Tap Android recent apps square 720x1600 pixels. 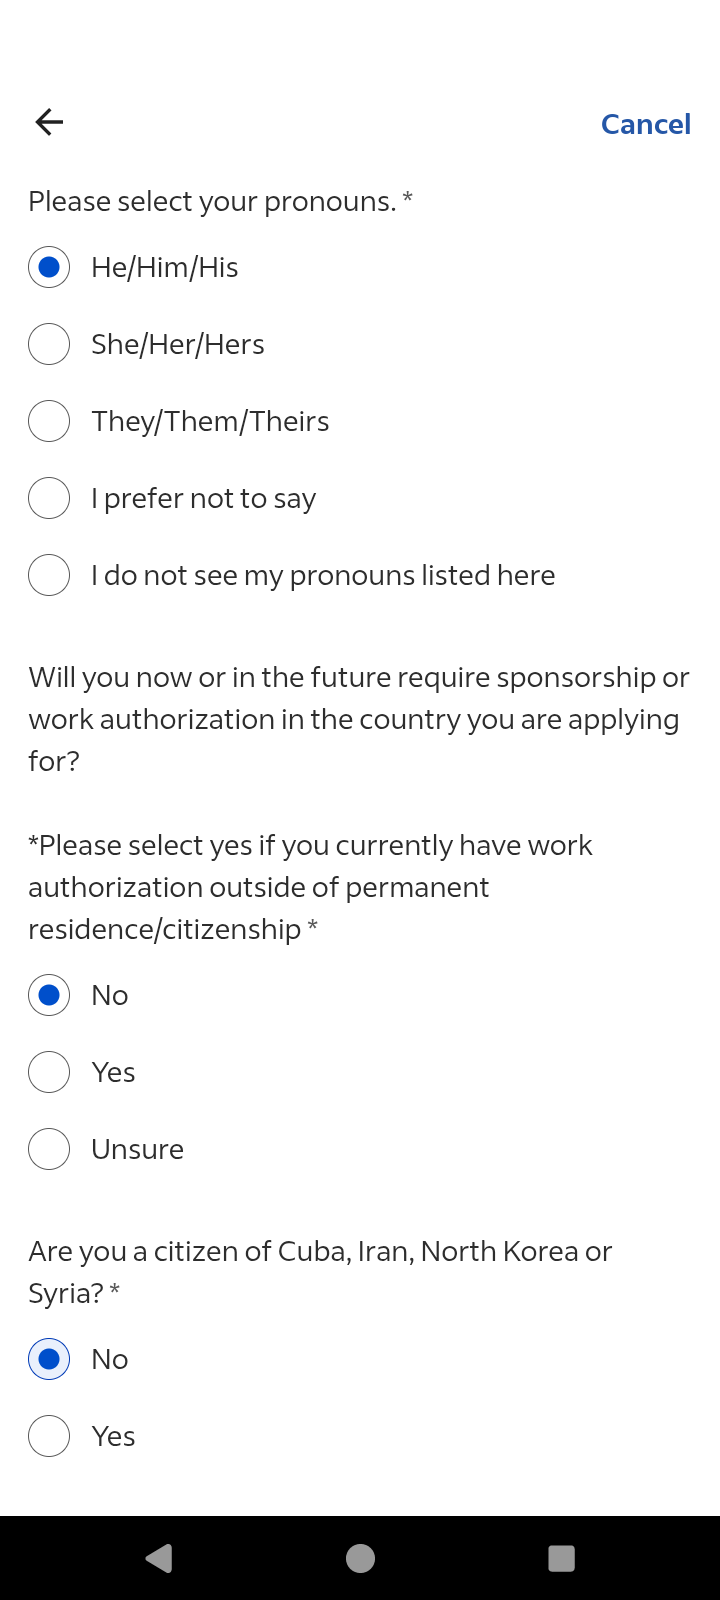click(x=562, y=1558)
